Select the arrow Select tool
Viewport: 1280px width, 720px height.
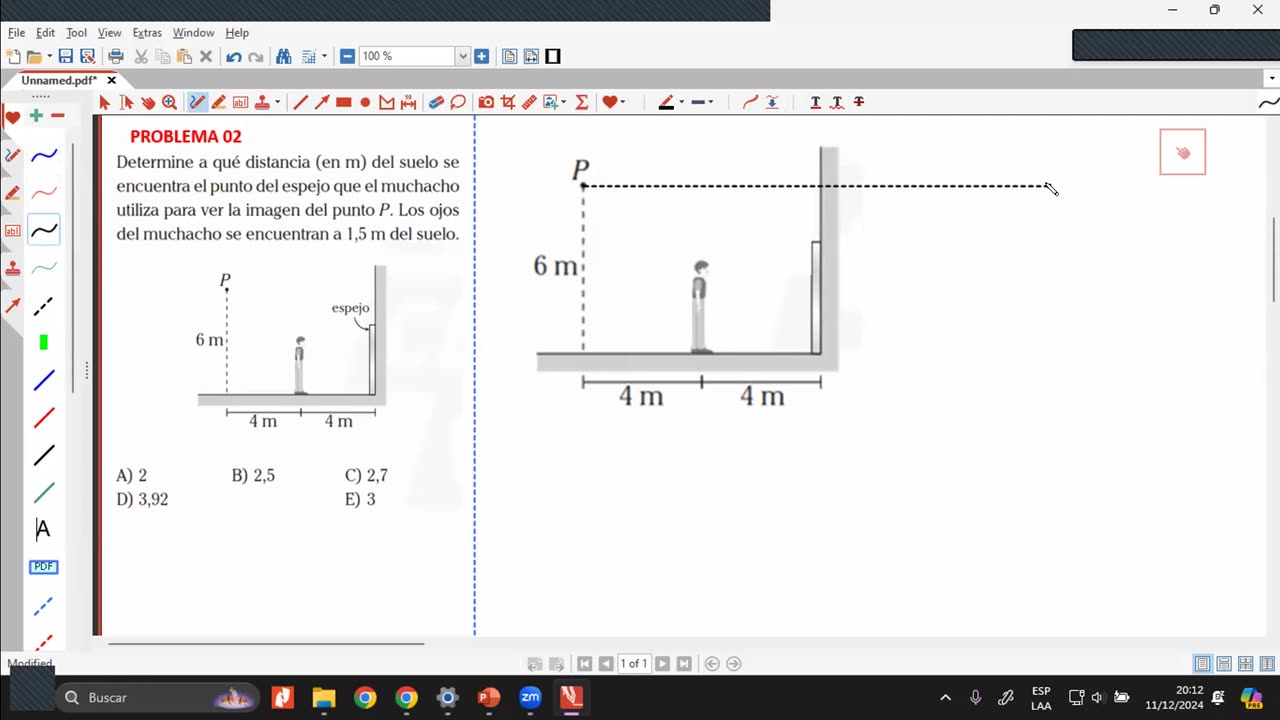click(104, 102)
